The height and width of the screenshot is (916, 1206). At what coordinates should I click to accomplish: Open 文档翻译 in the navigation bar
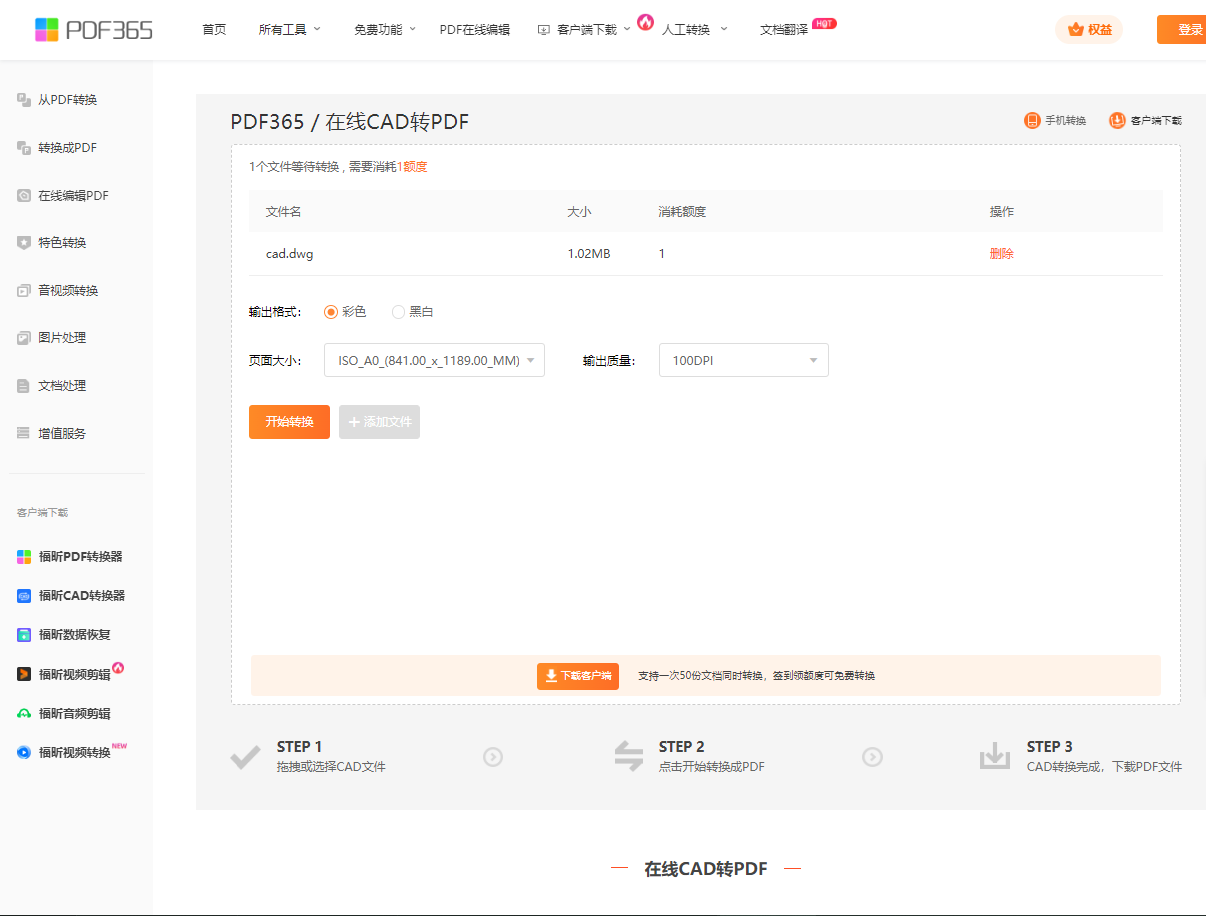[x=784, y=30]
